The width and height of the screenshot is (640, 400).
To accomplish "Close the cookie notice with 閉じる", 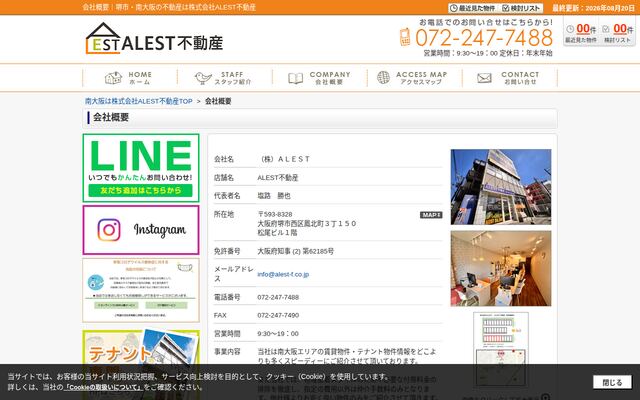I will pyautogui.click(x=612, y=382).
